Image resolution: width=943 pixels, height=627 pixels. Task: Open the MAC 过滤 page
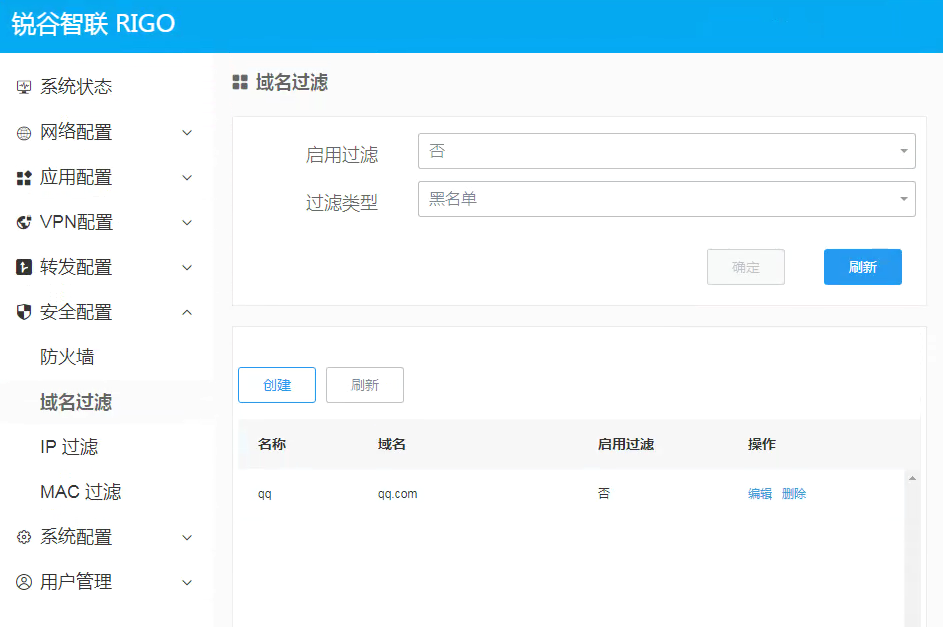tap(80, 492)
